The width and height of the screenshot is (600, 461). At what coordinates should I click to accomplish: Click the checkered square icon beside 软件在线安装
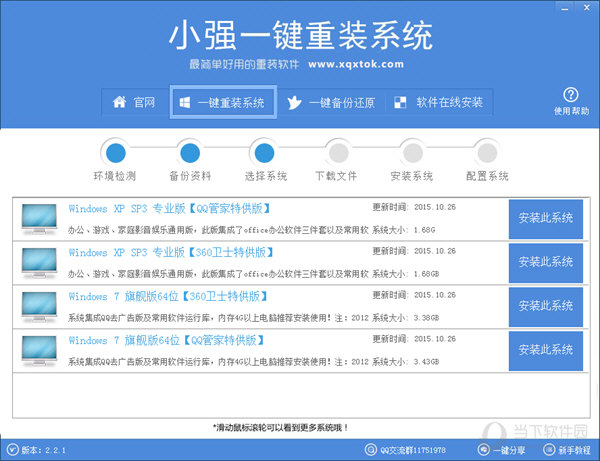pyautogui.click(x=400, y=103)
